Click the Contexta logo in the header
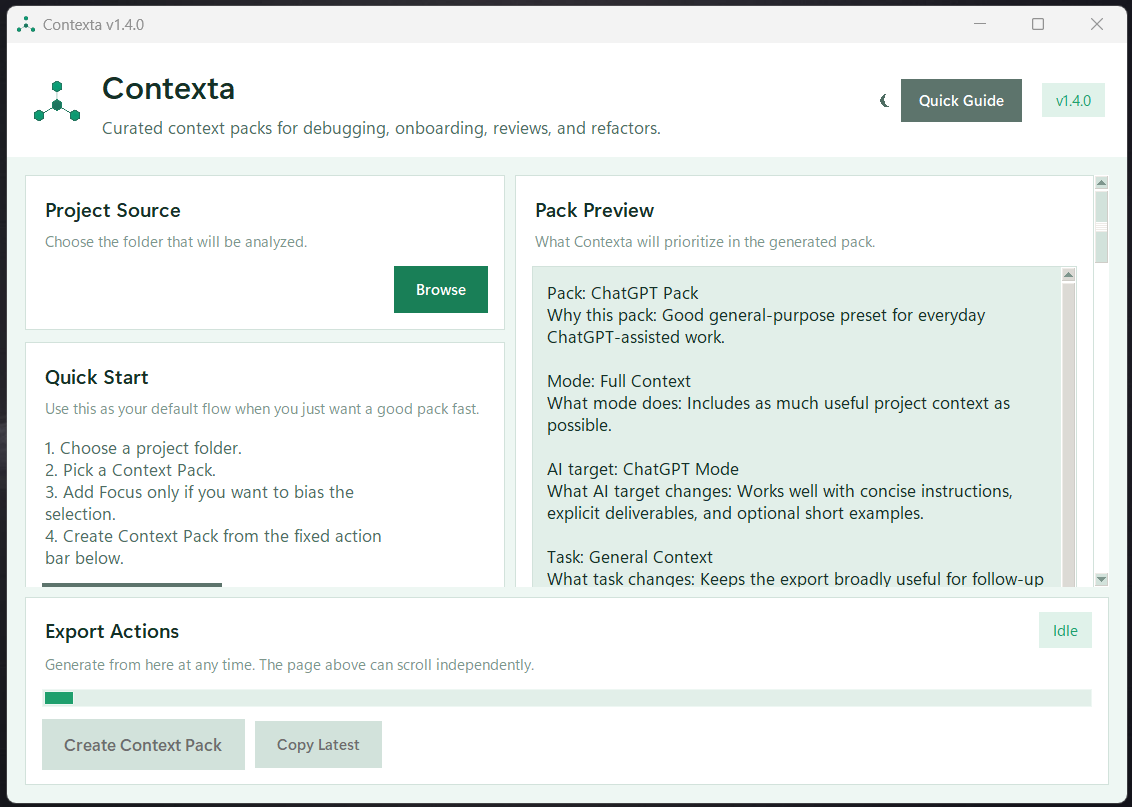Viewport: 1132px width, 807px height. coord(57,101)
